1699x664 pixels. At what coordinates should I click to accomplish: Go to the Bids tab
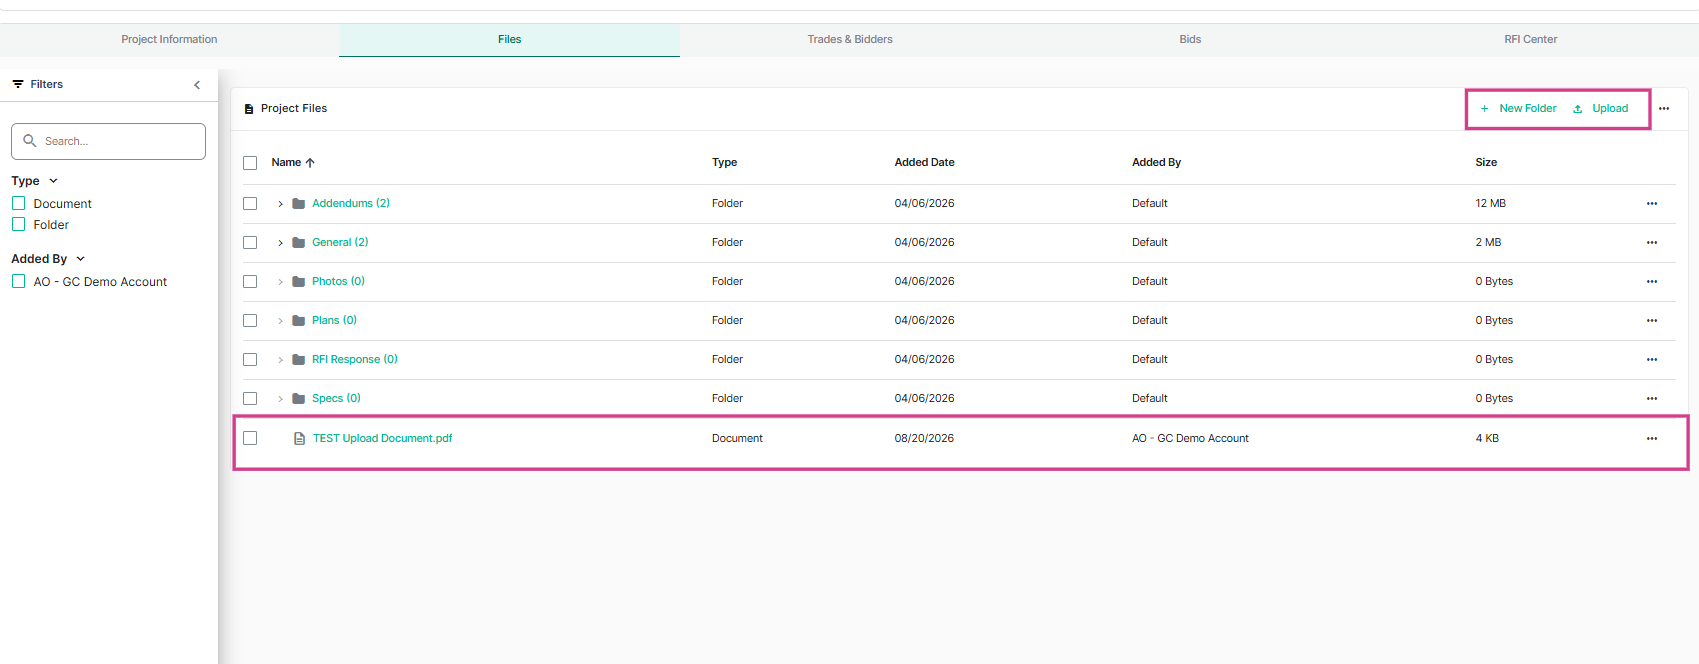(1190, 40)
